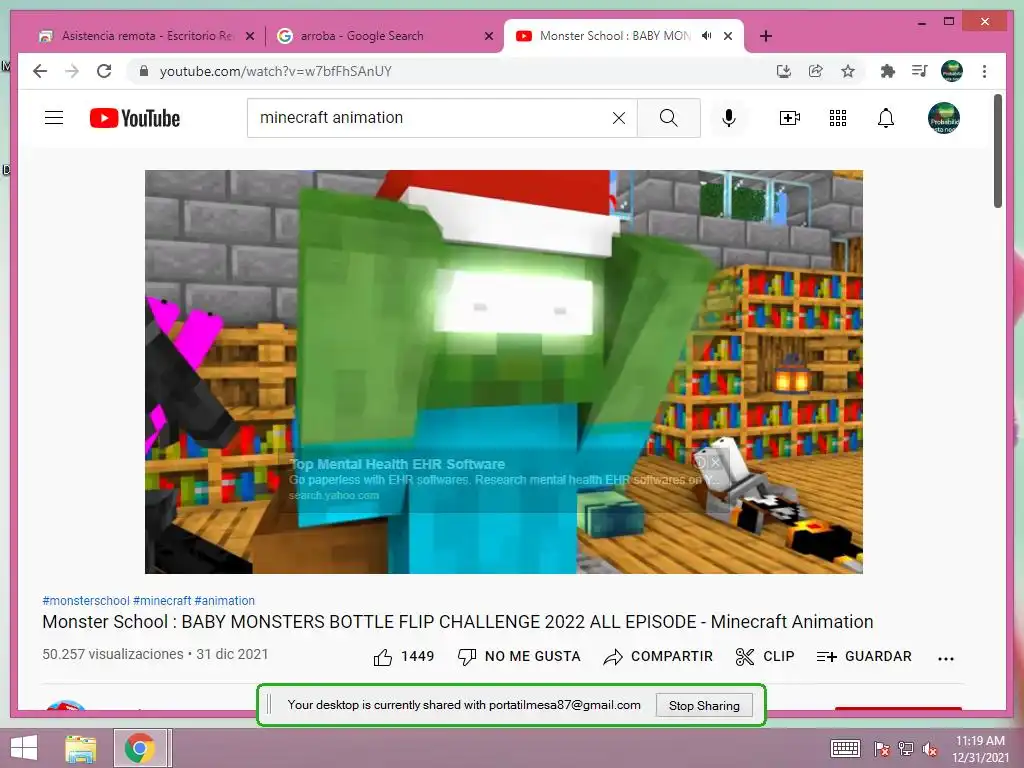Start voice search with the microphone
This screenshot has width=1024, height=768.
pyautogui.click(x=729, y=118)
